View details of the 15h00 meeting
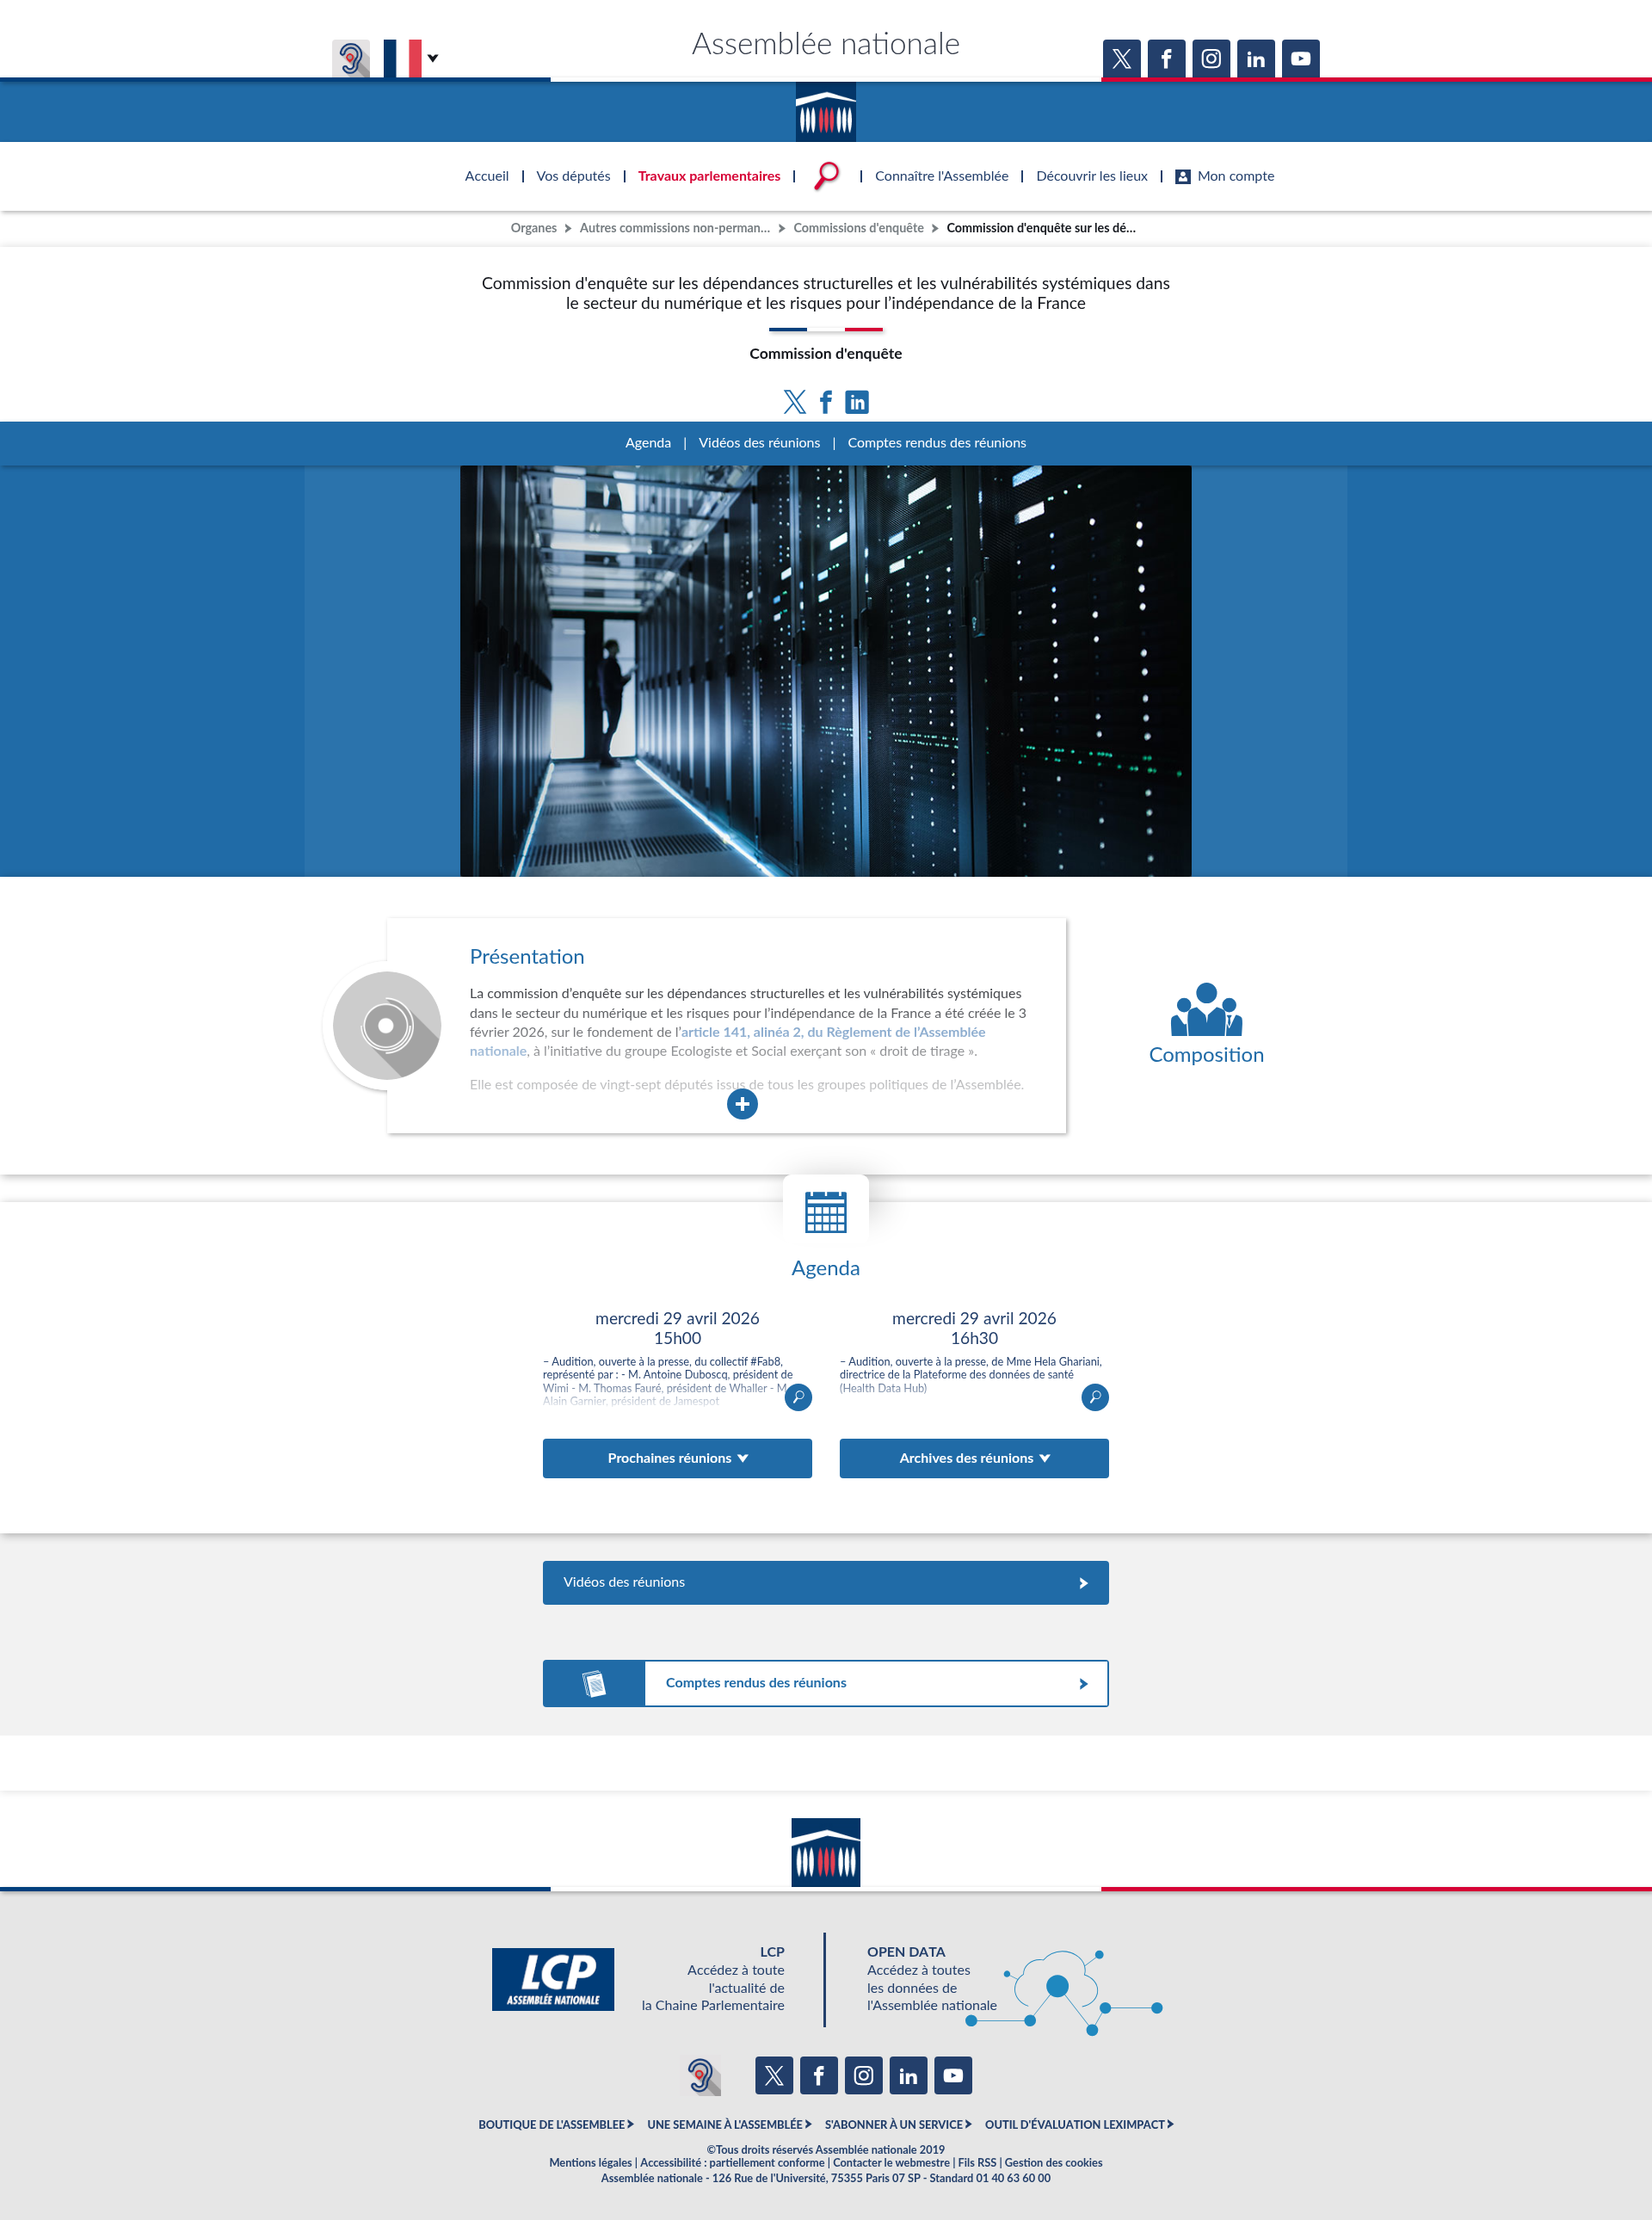Image resolution: width=1652 pixels, height=2220 pixels. click(x=798, y=1397)
